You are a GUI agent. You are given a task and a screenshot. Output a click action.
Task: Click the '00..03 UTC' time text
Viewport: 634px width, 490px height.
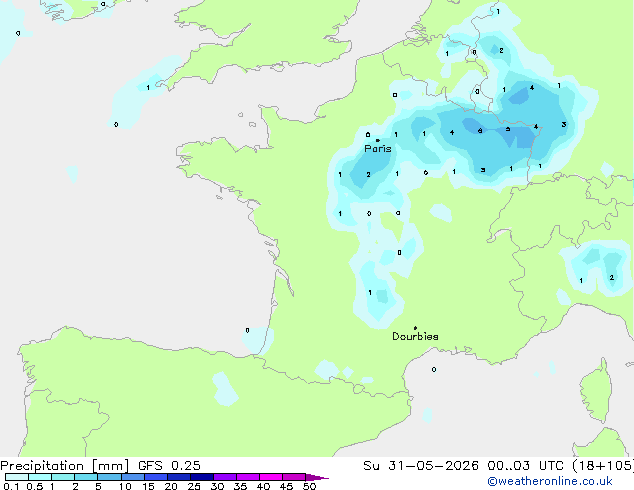[525, 466]
